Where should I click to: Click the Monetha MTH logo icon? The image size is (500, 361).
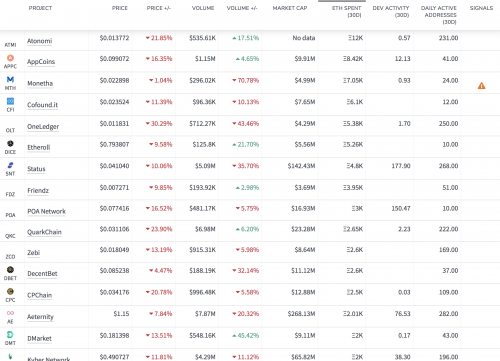[x=10, y=79]
